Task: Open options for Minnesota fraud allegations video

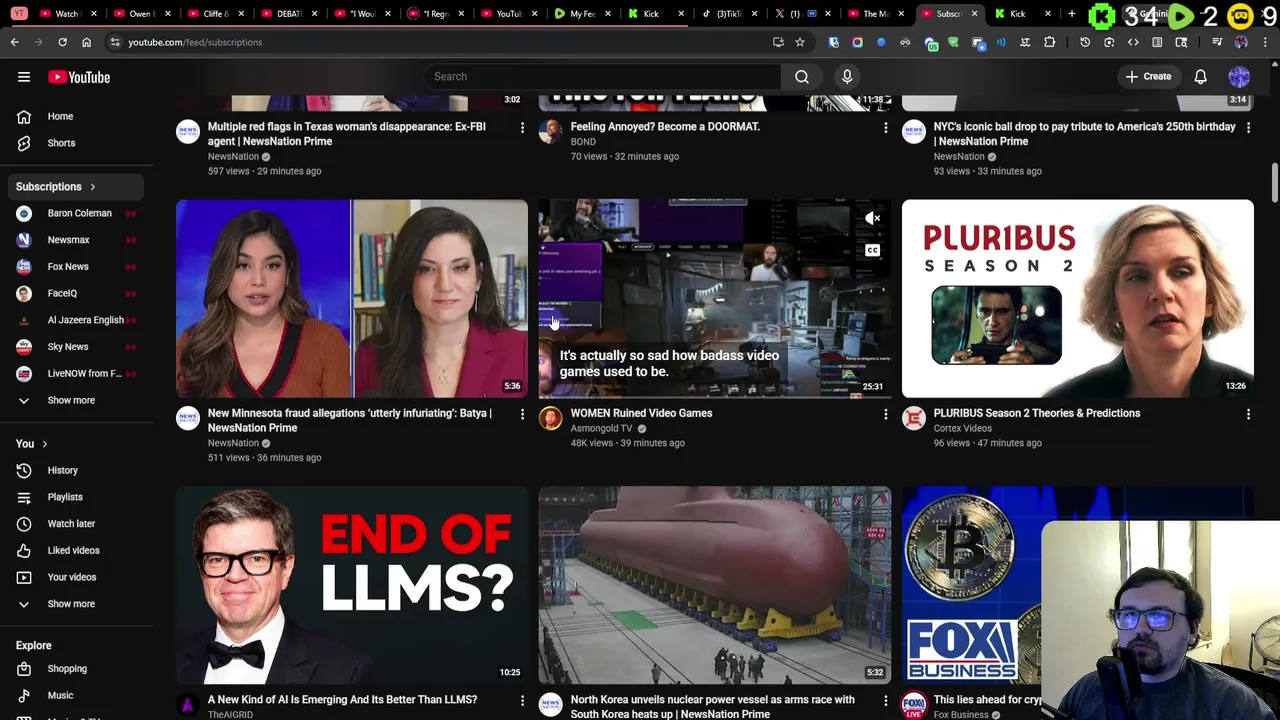Action: tap(522, 414)
